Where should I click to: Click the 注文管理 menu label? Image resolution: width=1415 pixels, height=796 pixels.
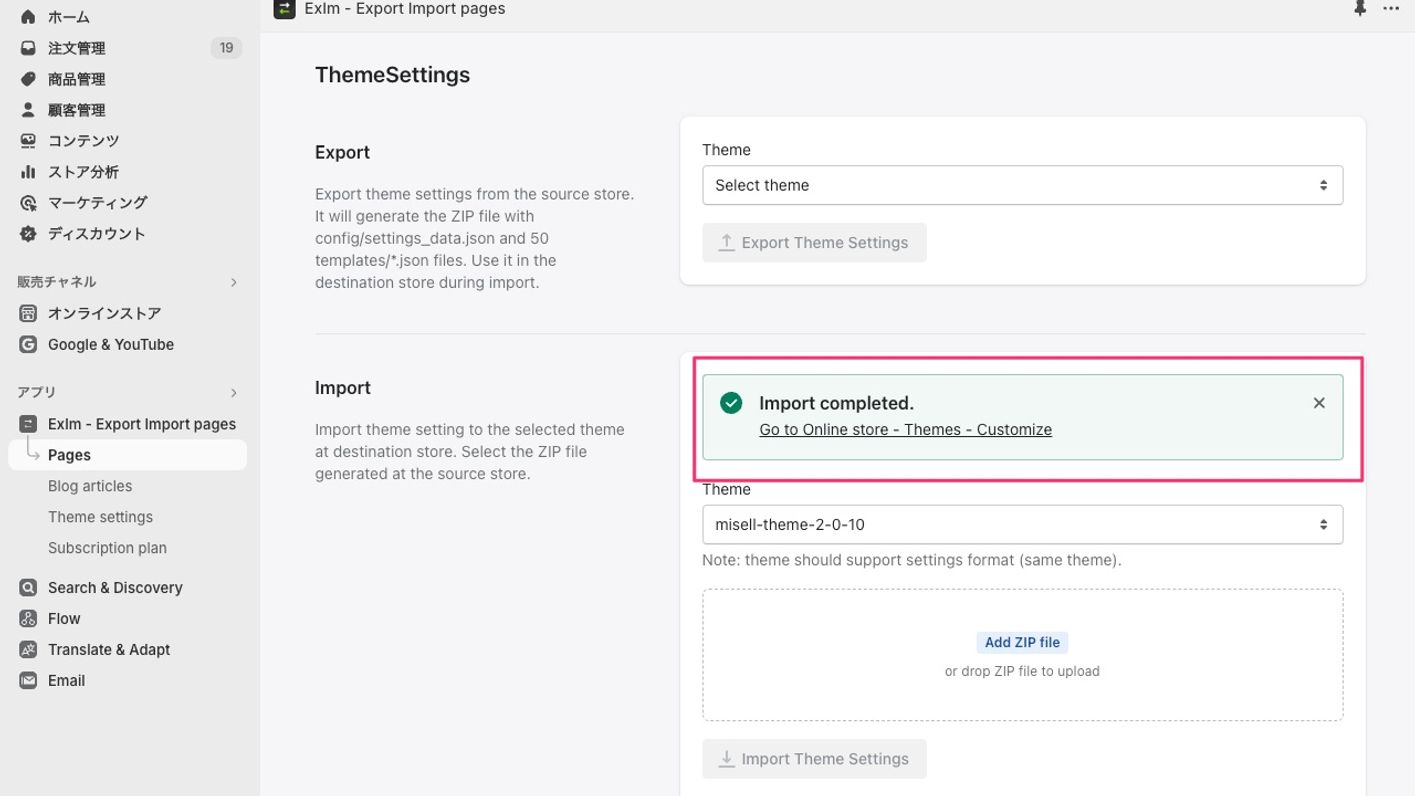click(x=76, y=48)
